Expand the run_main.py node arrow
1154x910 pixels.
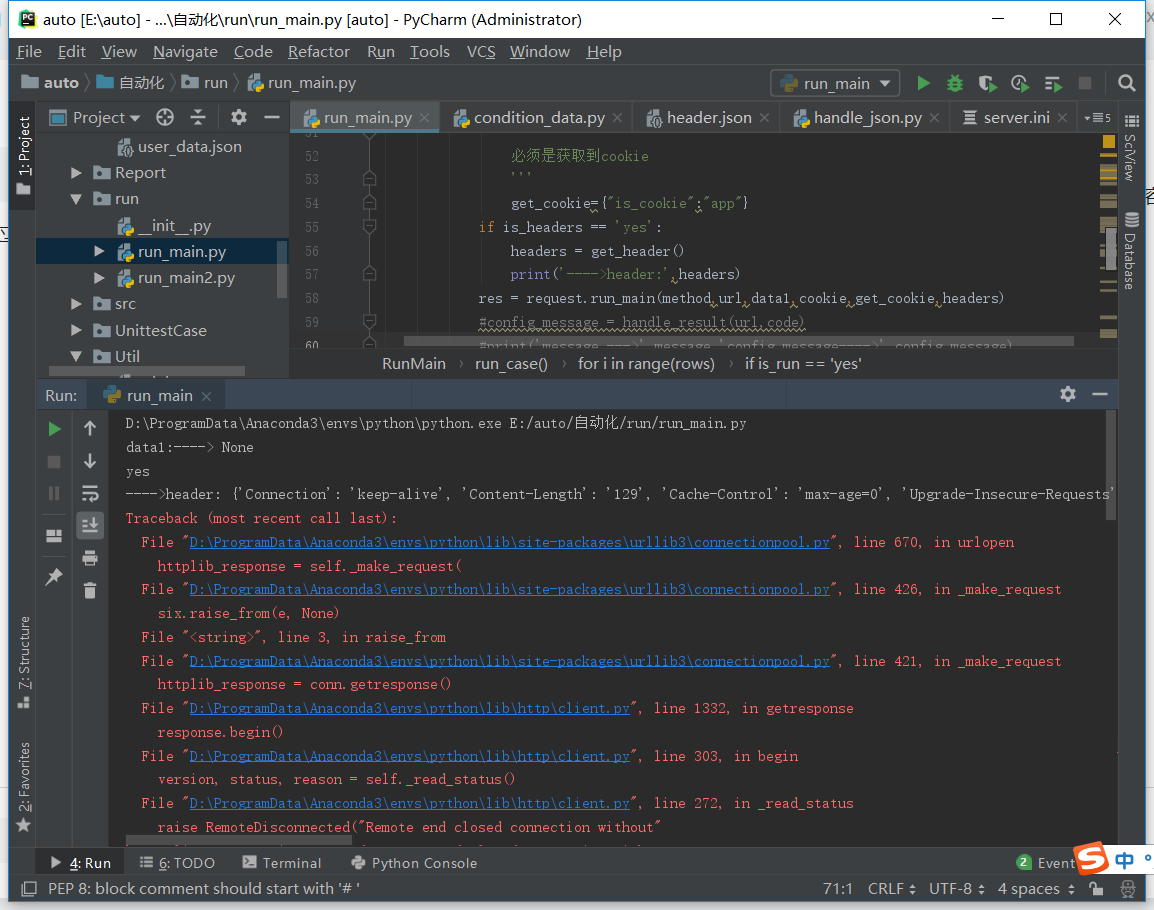click(99, 252)
